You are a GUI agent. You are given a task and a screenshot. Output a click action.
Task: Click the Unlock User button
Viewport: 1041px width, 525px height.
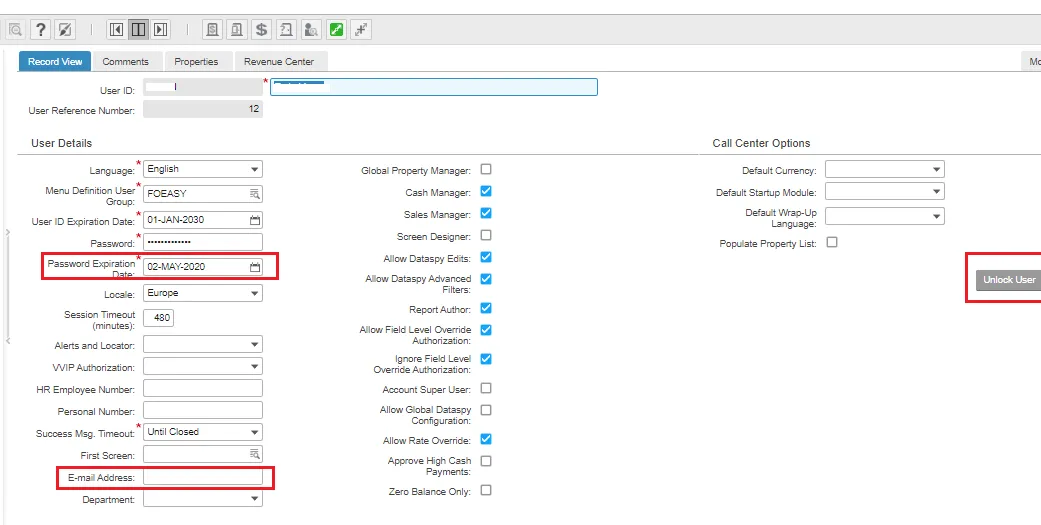(x=1008, y=279)
